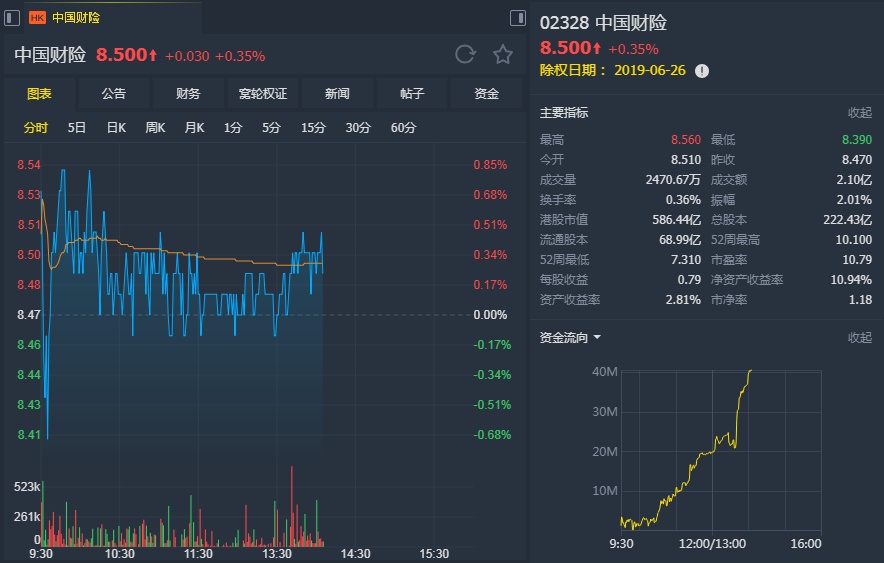Add stock to favorites with star icon
884x563 pixels.
point(502,55)
